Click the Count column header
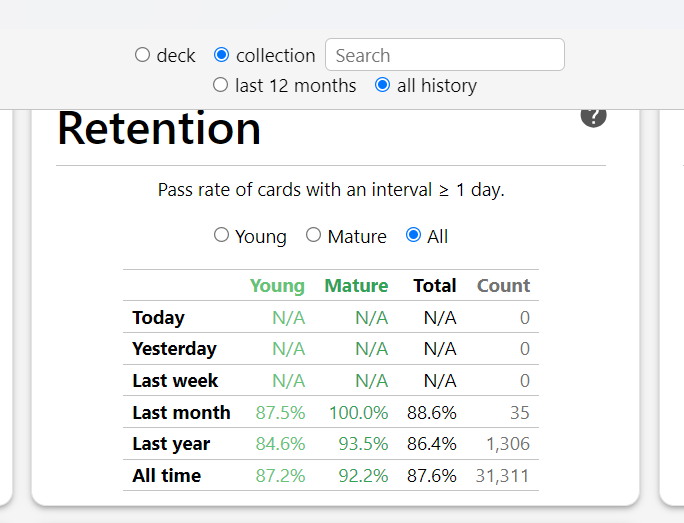 click(x=503, y=286)
